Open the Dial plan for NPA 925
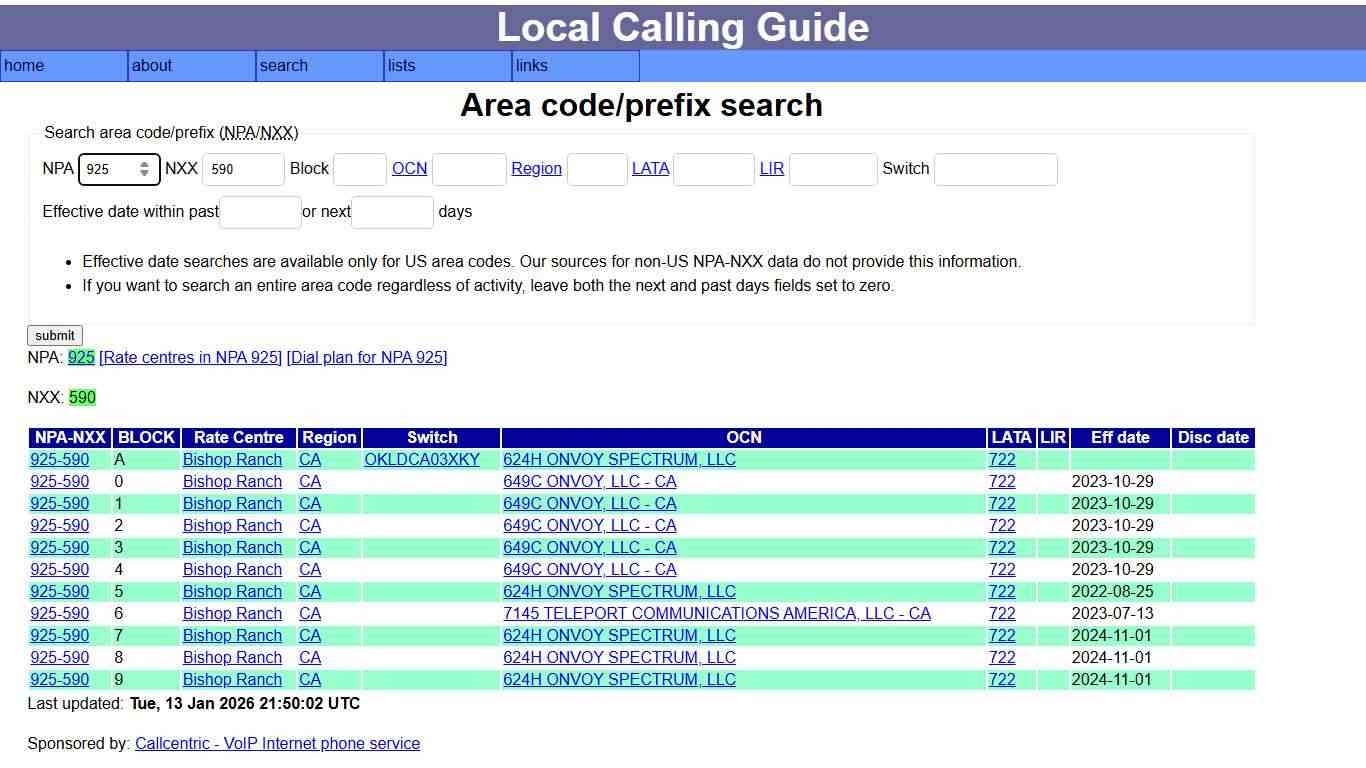 [x=367, y=357]
